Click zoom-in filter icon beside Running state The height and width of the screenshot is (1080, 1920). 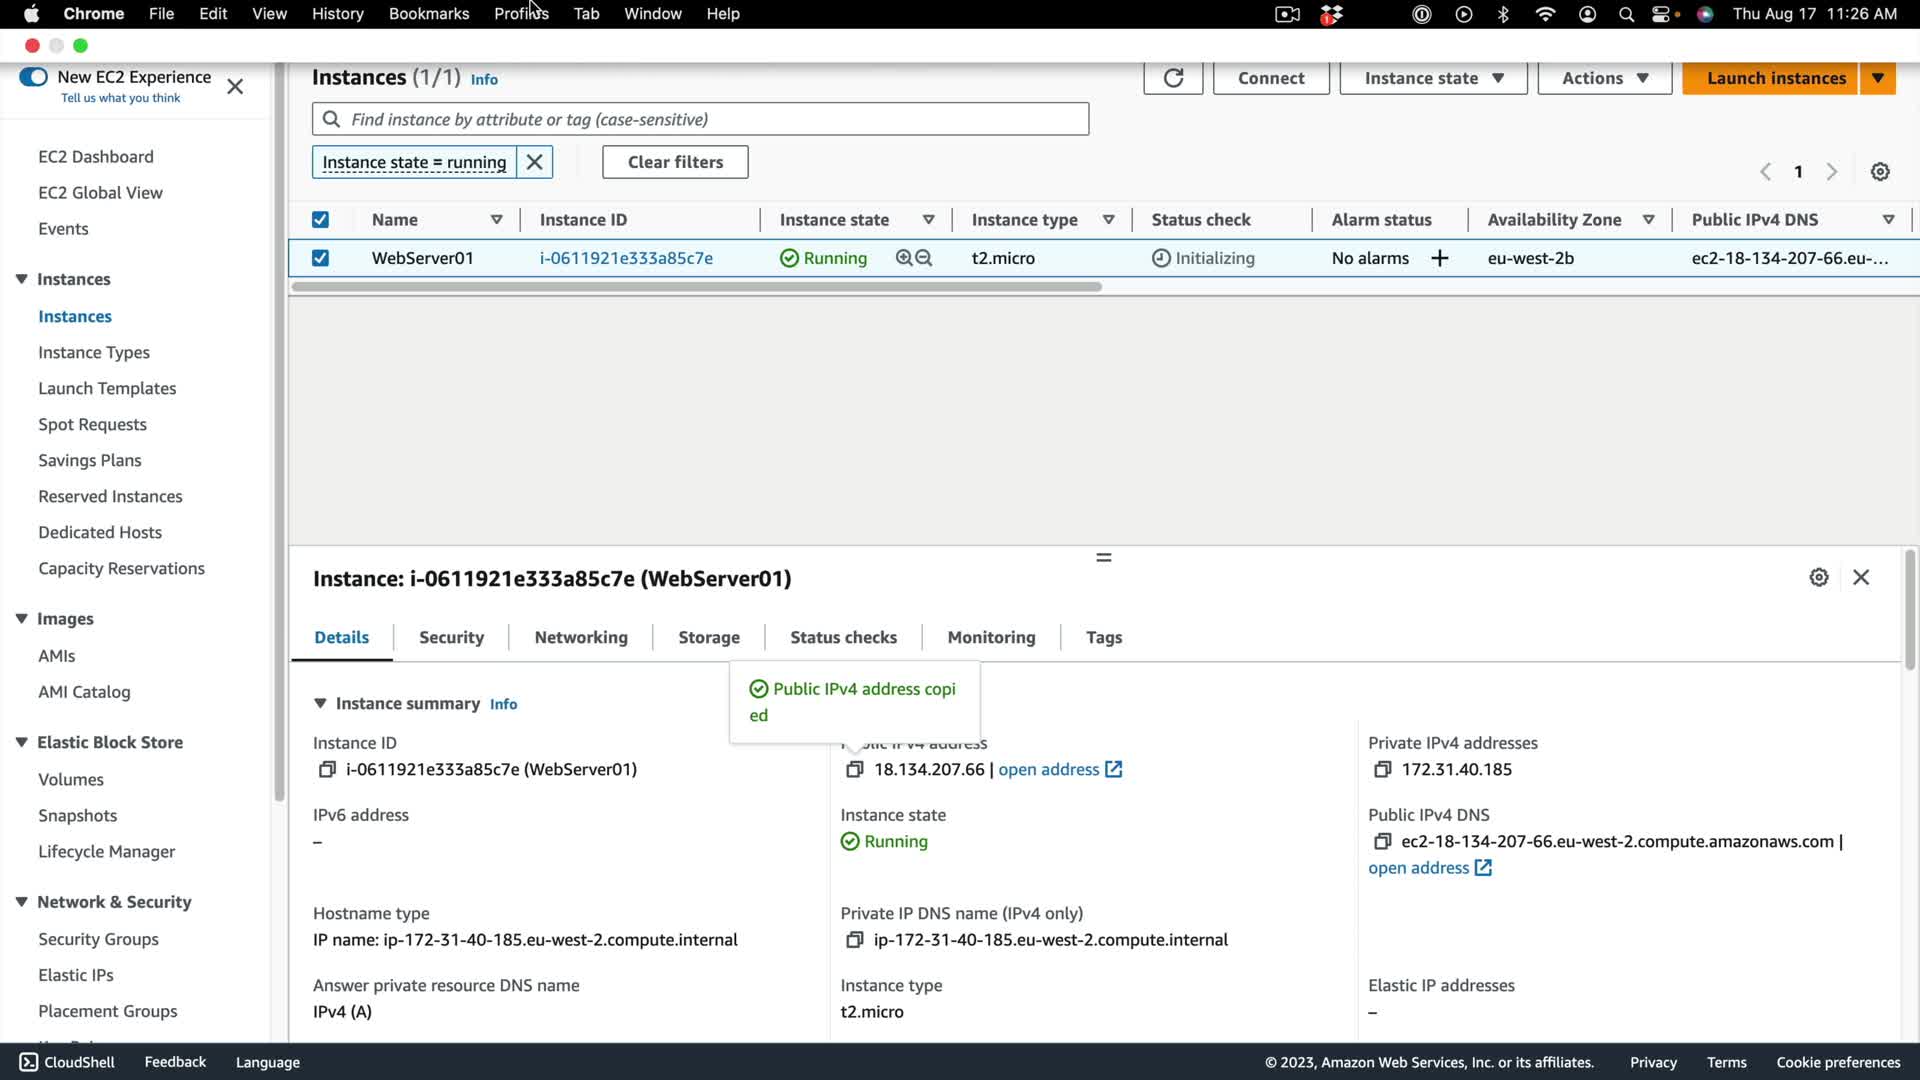point(904,258)
